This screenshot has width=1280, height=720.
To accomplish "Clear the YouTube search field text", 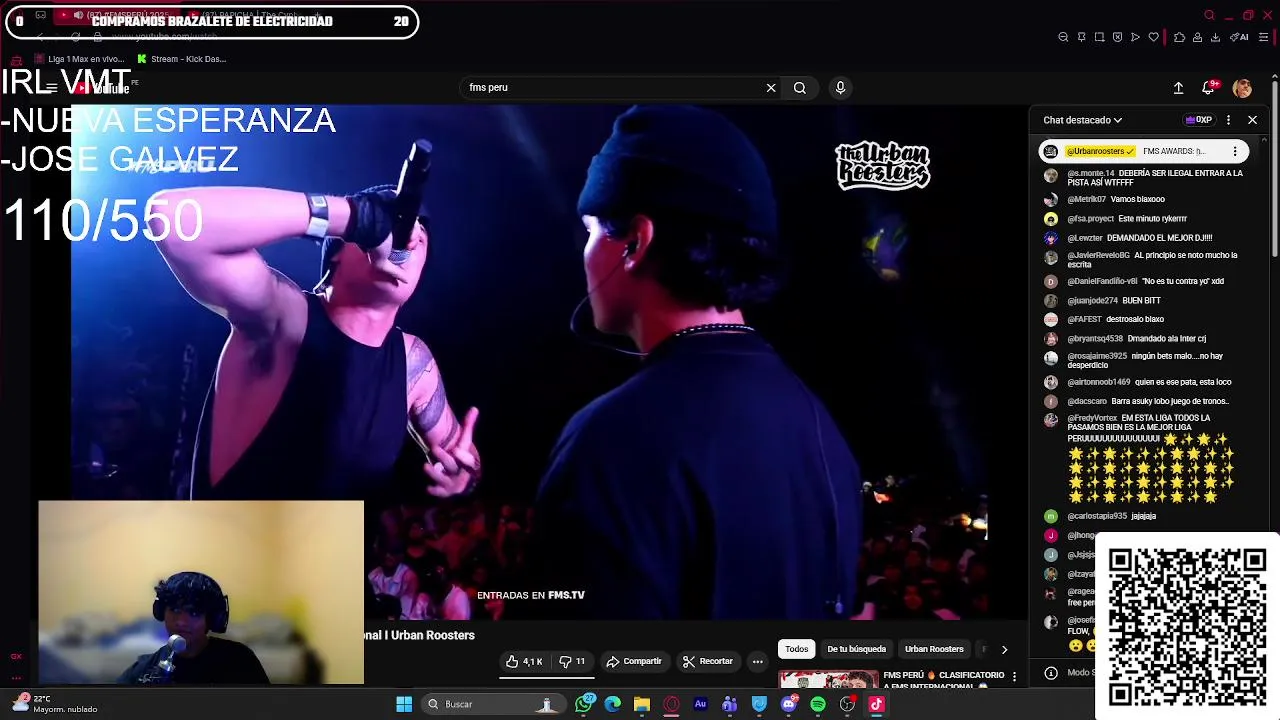I will pyautogui.click(x=771, y=88).
